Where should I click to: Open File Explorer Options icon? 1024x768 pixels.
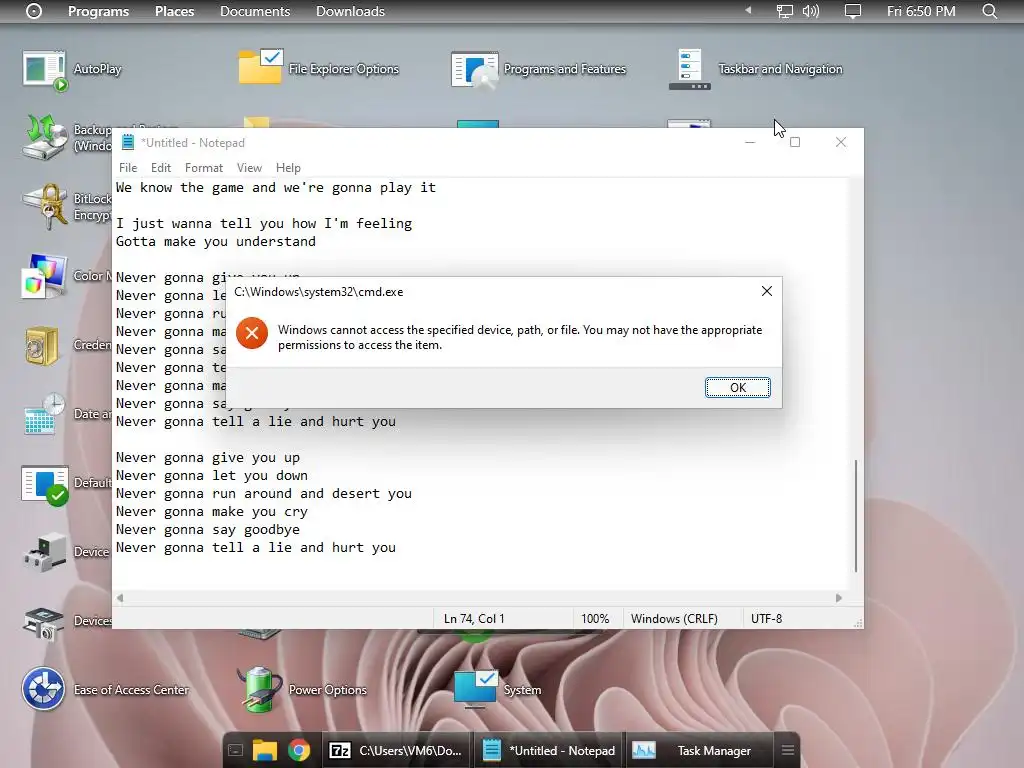[261, 67]
